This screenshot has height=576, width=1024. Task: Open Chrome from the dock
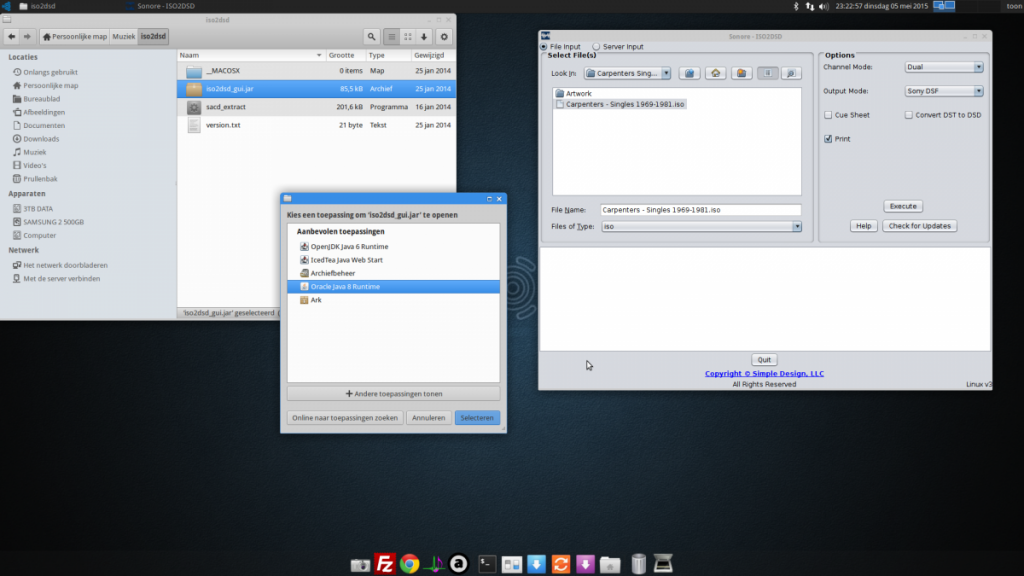(x=409, y=564)
